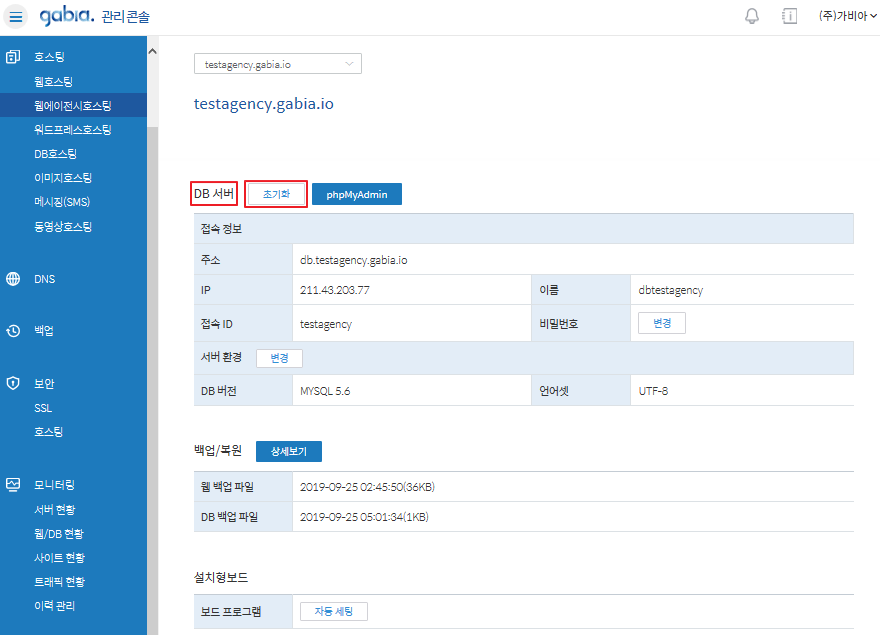Click 상세보기 for 백업/복원
The height and width of the screenshot is (635, 880).
[288, 451]
